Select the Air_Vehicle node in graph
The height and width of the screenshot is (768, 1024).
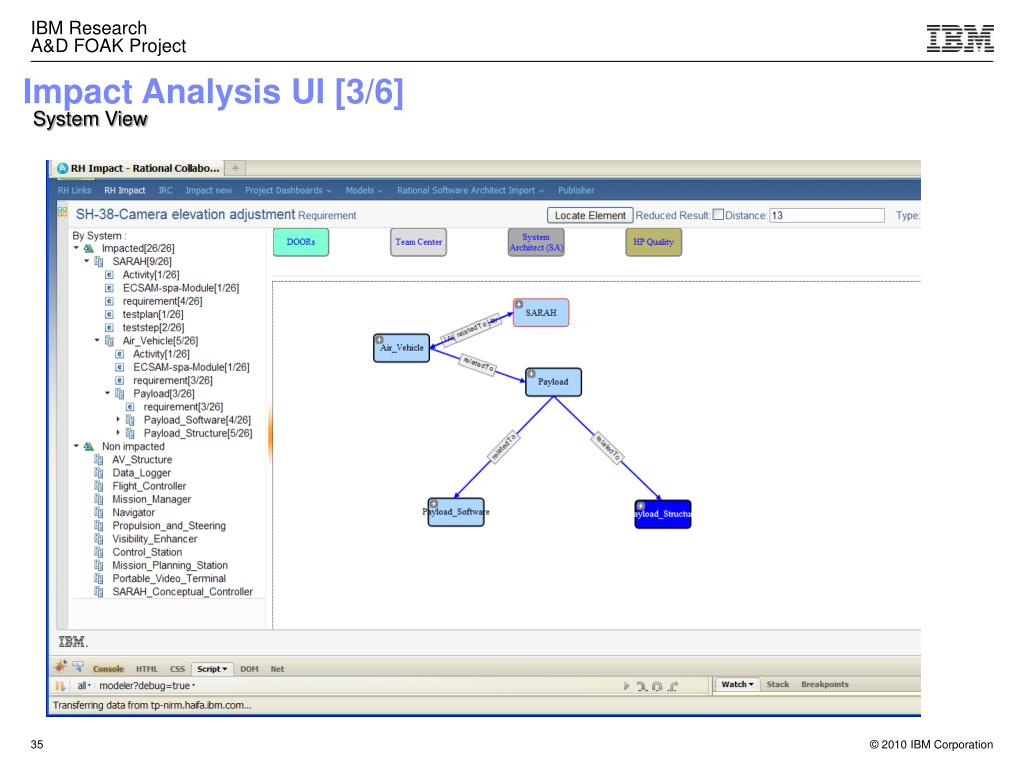point(402,348)
